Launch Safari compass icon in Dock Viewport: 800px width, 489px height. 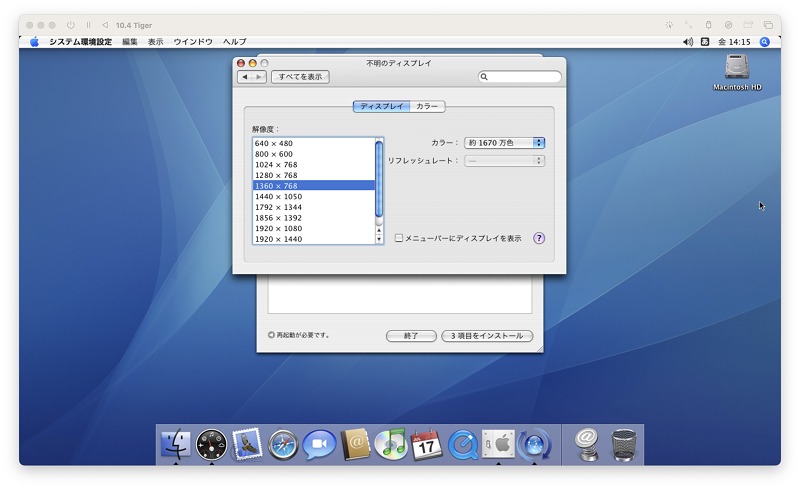[x=283, y=445]
